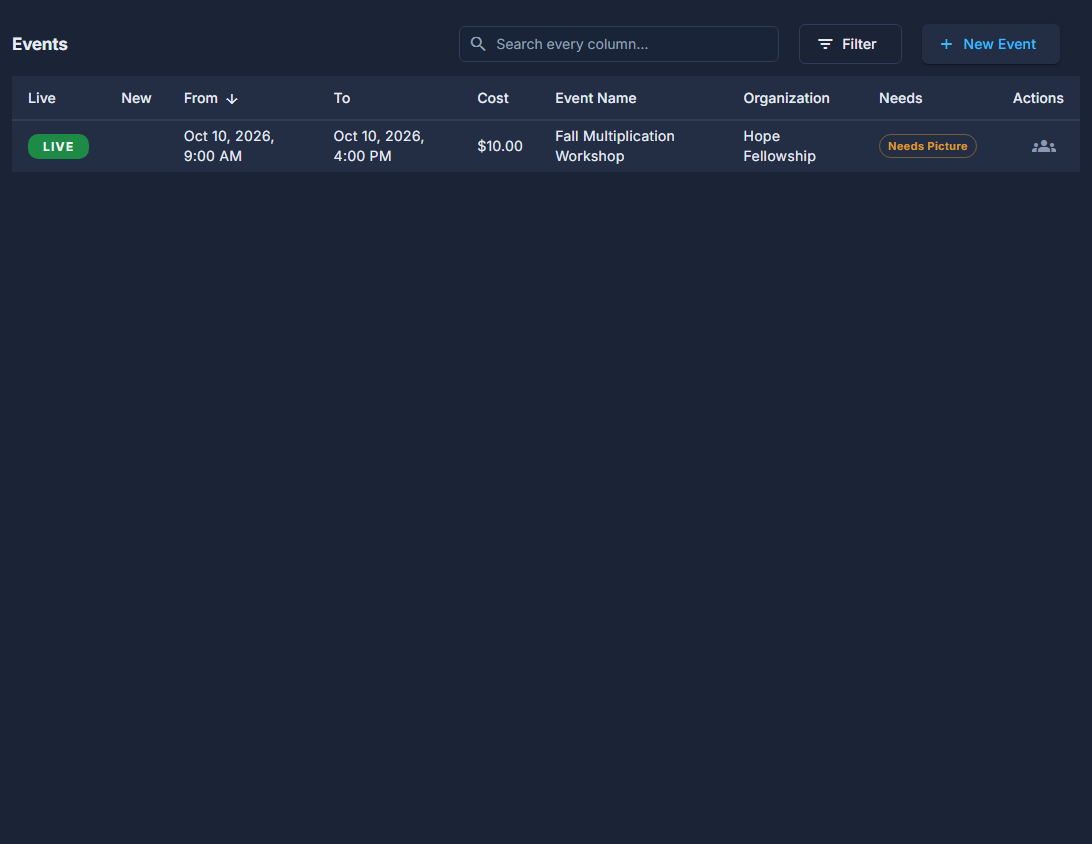Sort by the From column header
The width and height of the screenshot is (1092, 844).
(201, 98)
